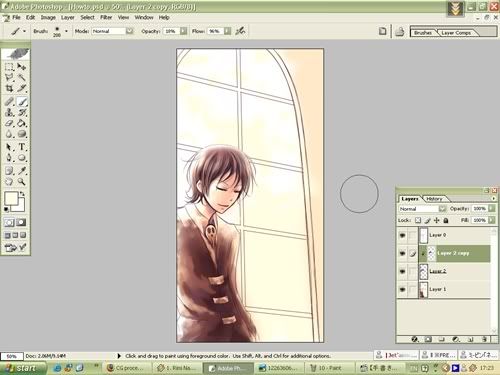
Task: Select the Lasso tool
Action: coord(9,78)
